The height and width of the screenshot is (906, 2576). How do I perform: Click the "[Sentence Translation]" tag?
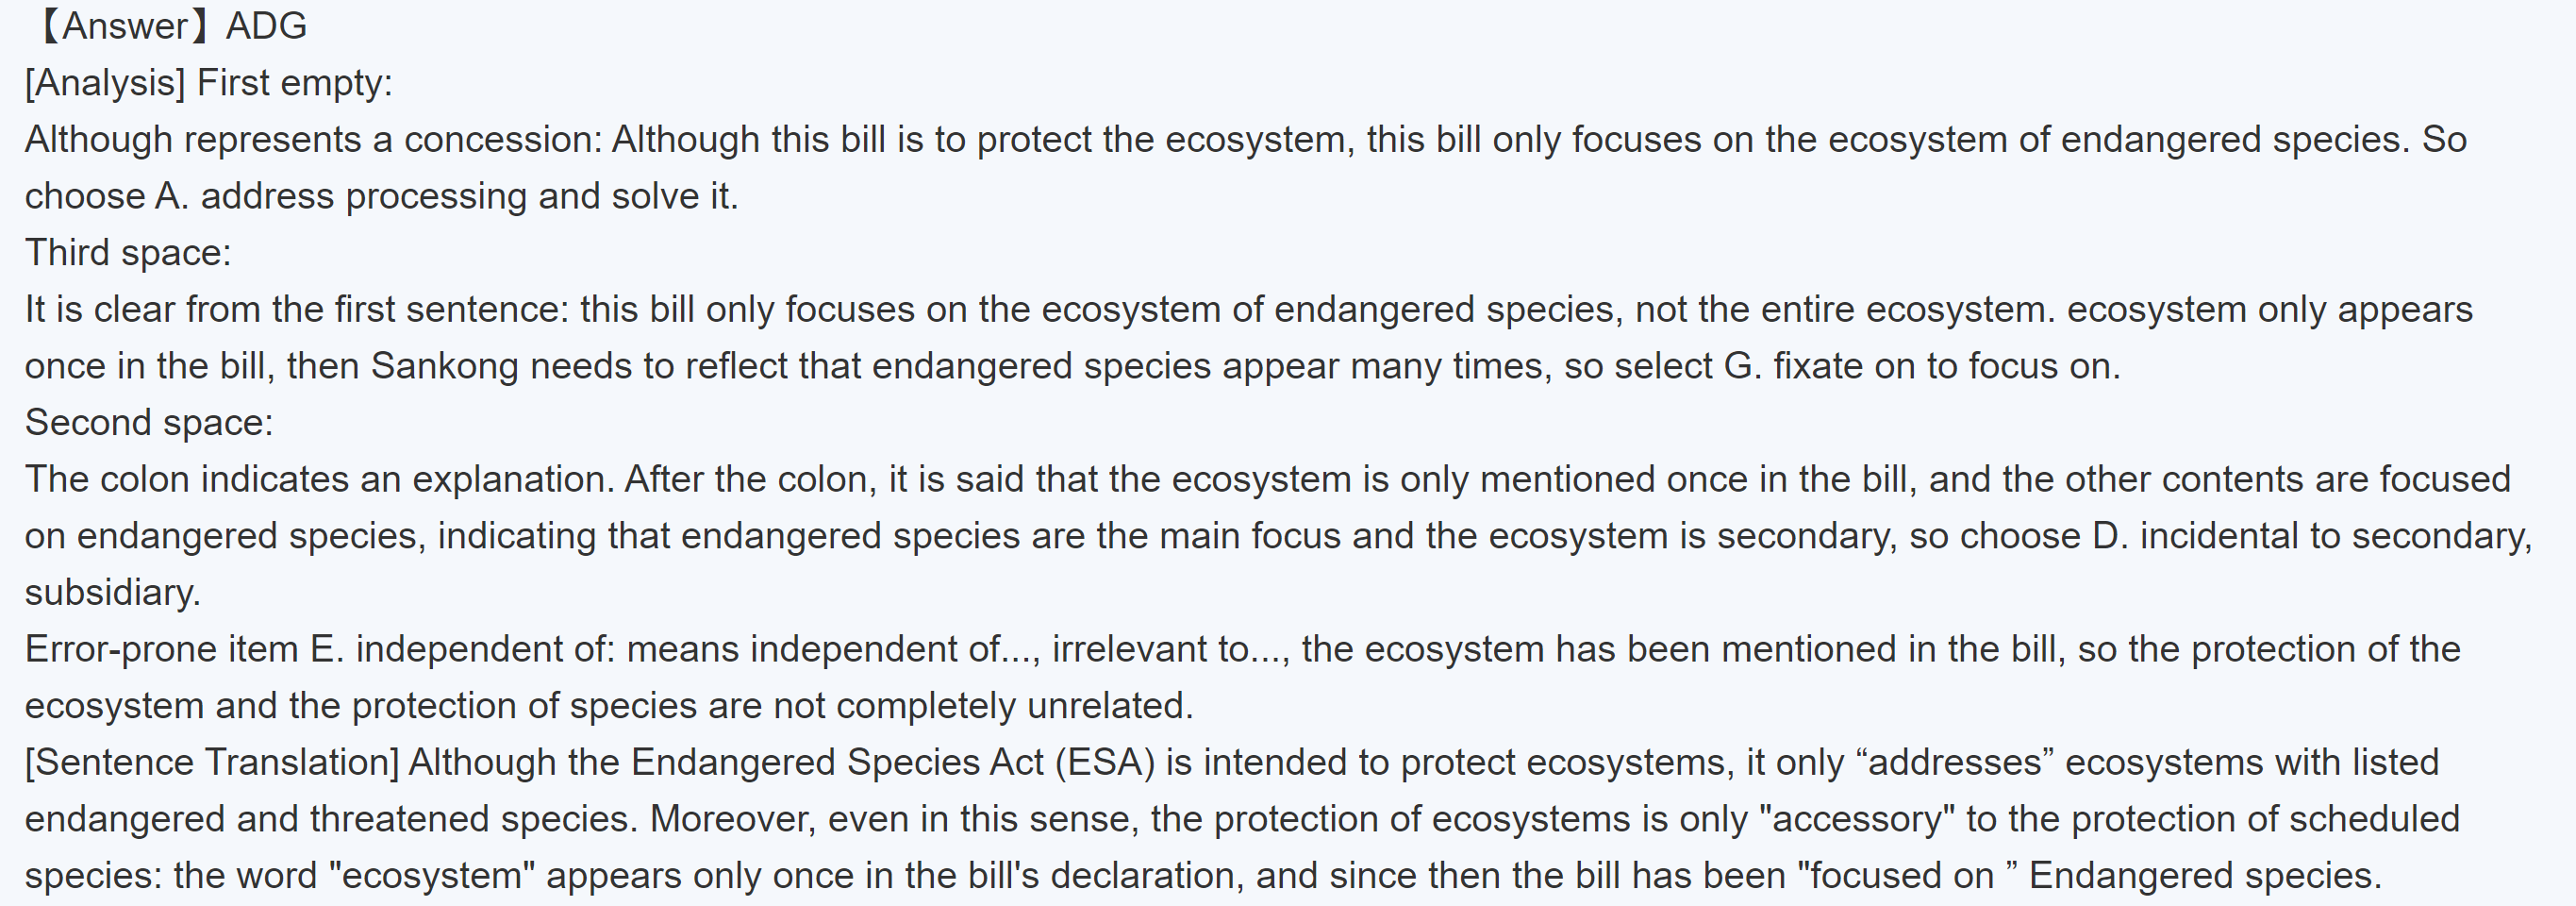coord(212,763)
